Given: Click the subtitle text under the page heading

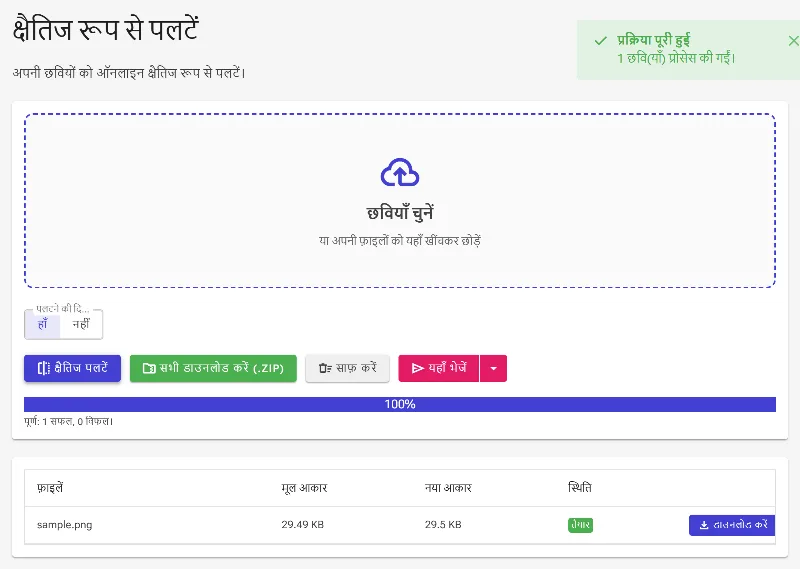Looking at the screenshot, I should point(129,73).
